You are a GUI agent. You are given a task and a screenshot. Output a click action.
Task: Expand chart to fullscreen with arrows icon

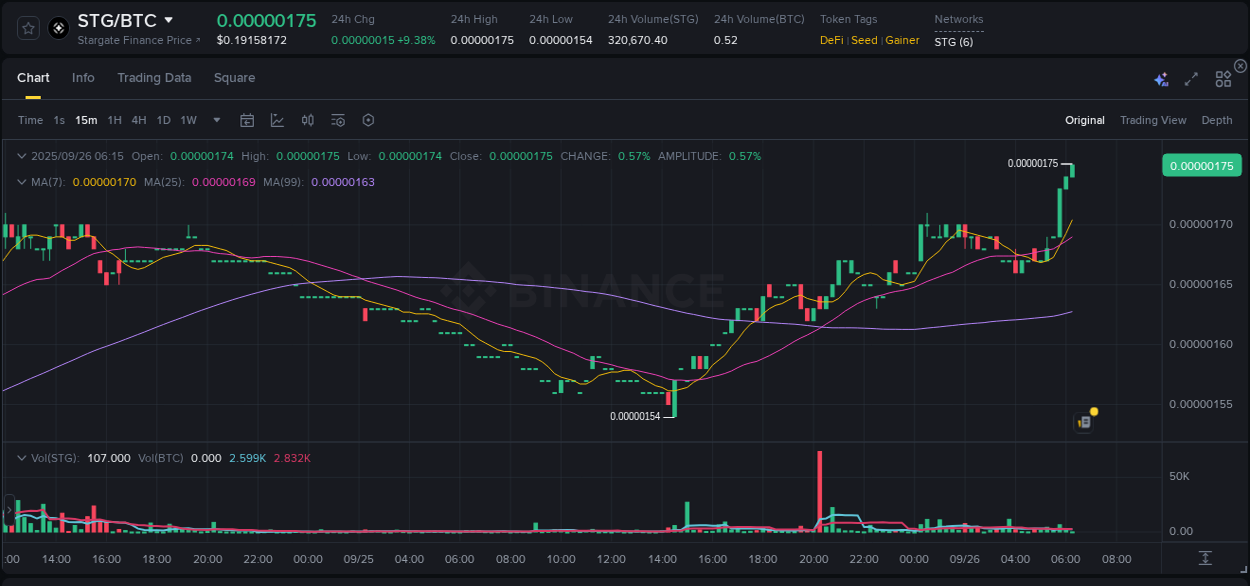[x=1191, y=78]
